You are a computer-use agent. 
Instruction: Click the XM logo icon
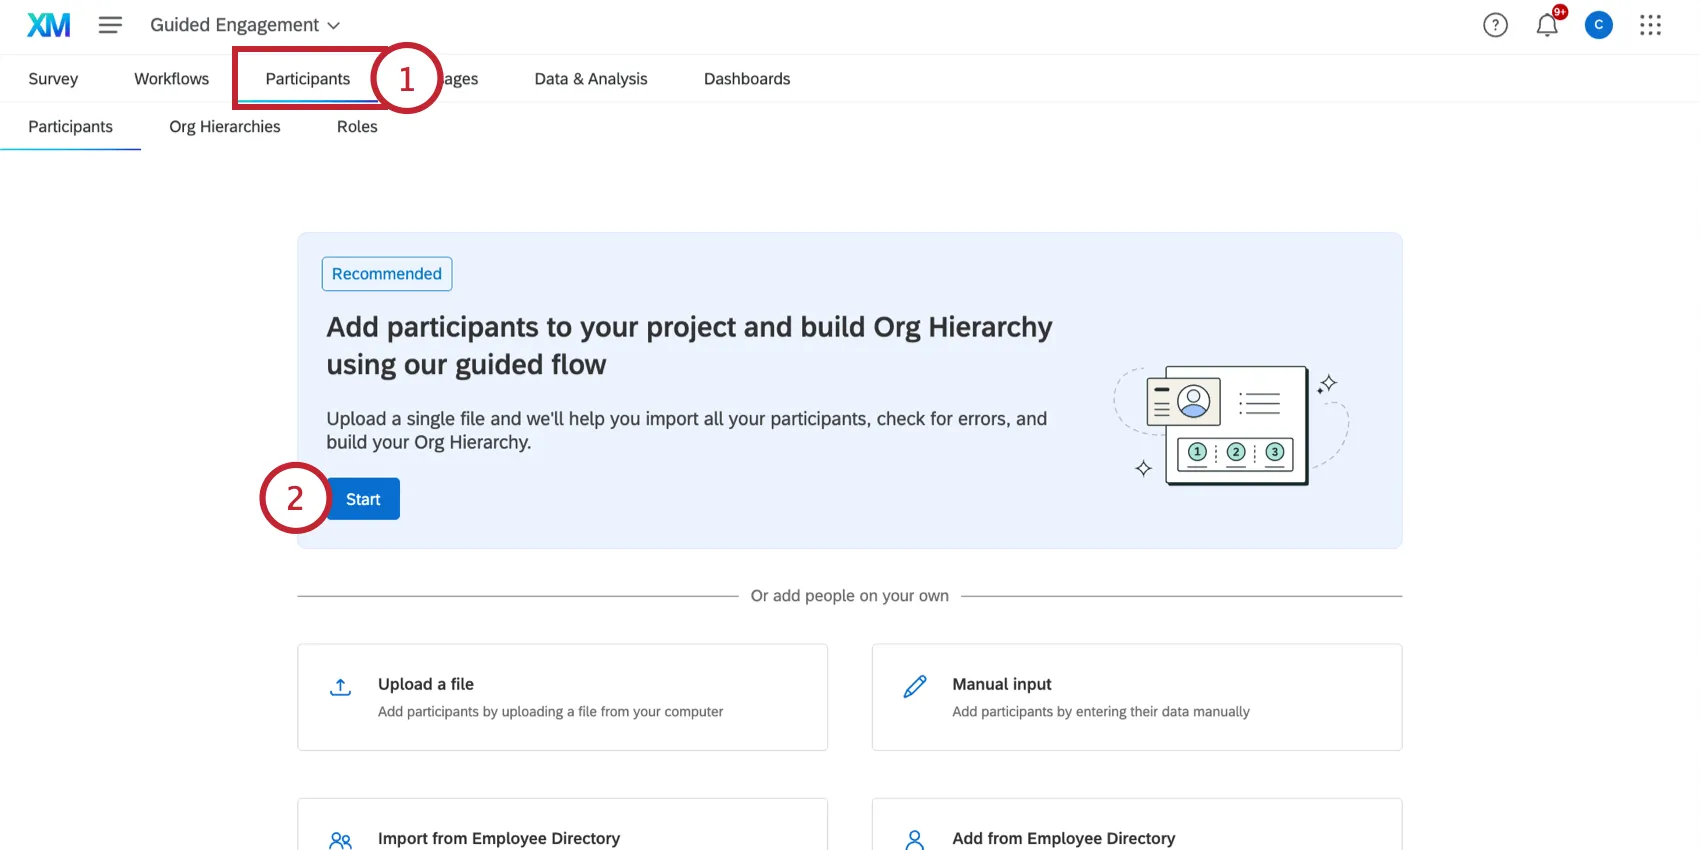48,25
